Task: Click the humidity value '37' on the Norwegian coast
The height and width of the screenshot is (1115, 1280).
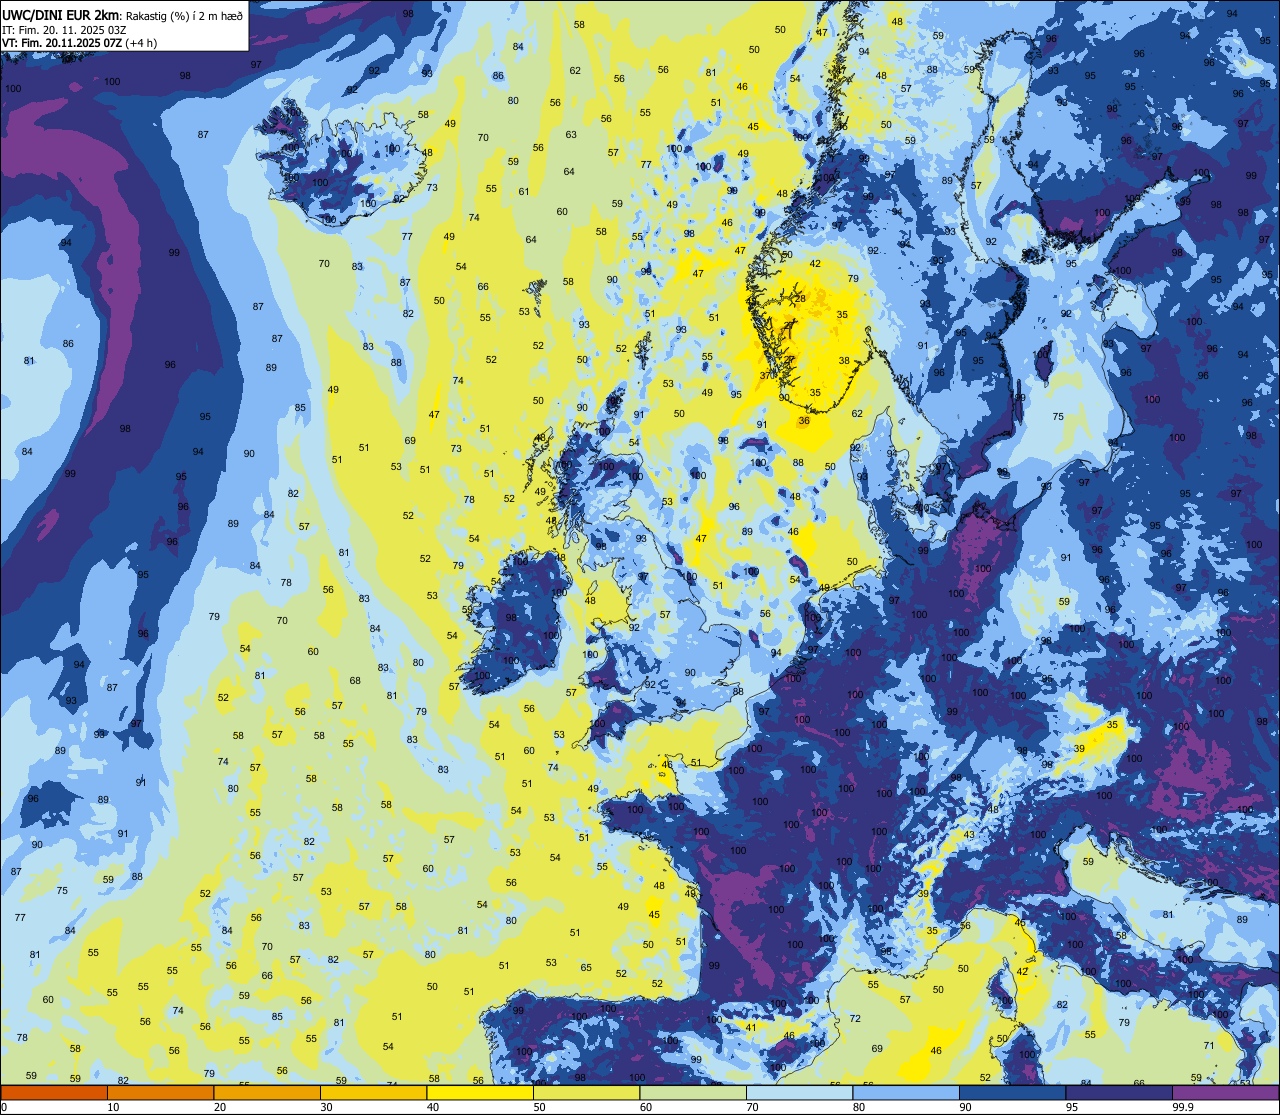Action: tap(766, 375)
